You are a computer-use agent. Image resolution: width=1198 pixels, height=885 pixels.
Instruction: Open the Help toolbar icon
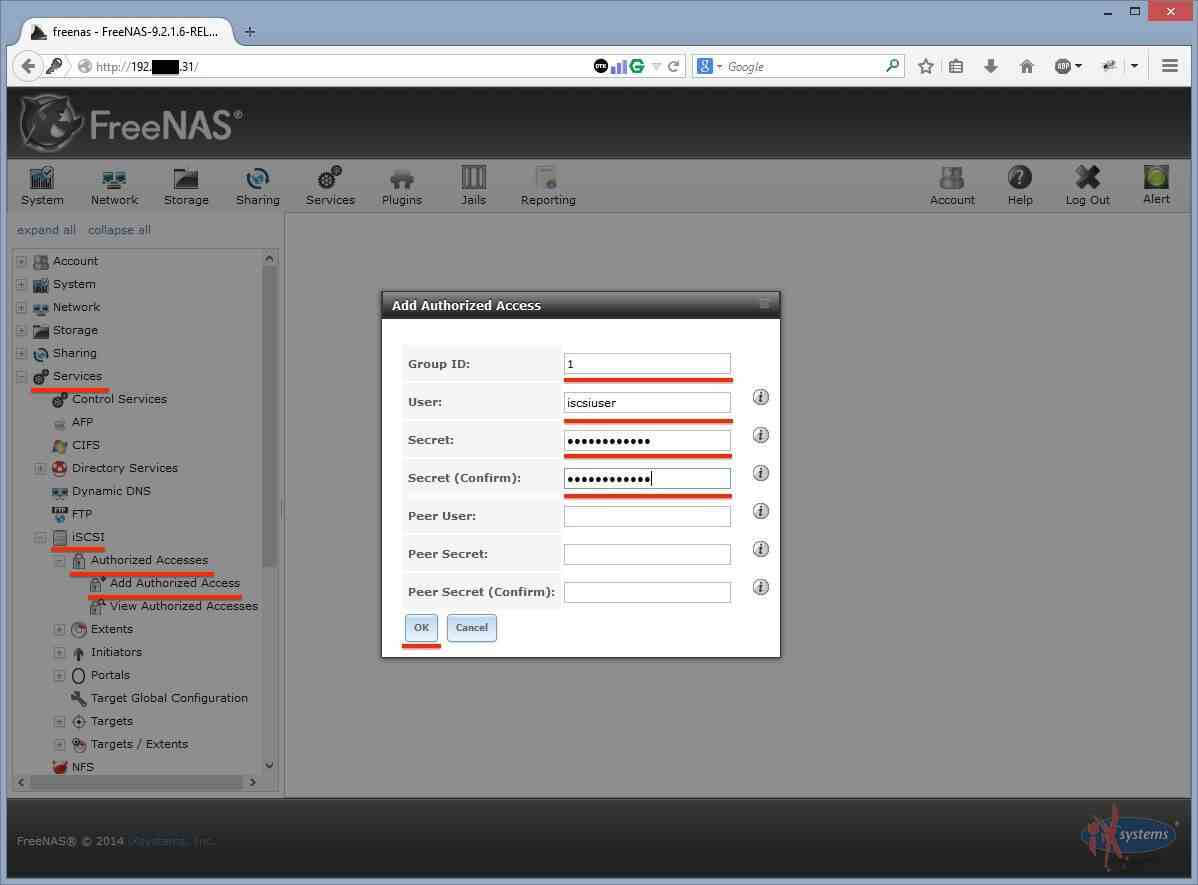click(x=1019, y=186)
